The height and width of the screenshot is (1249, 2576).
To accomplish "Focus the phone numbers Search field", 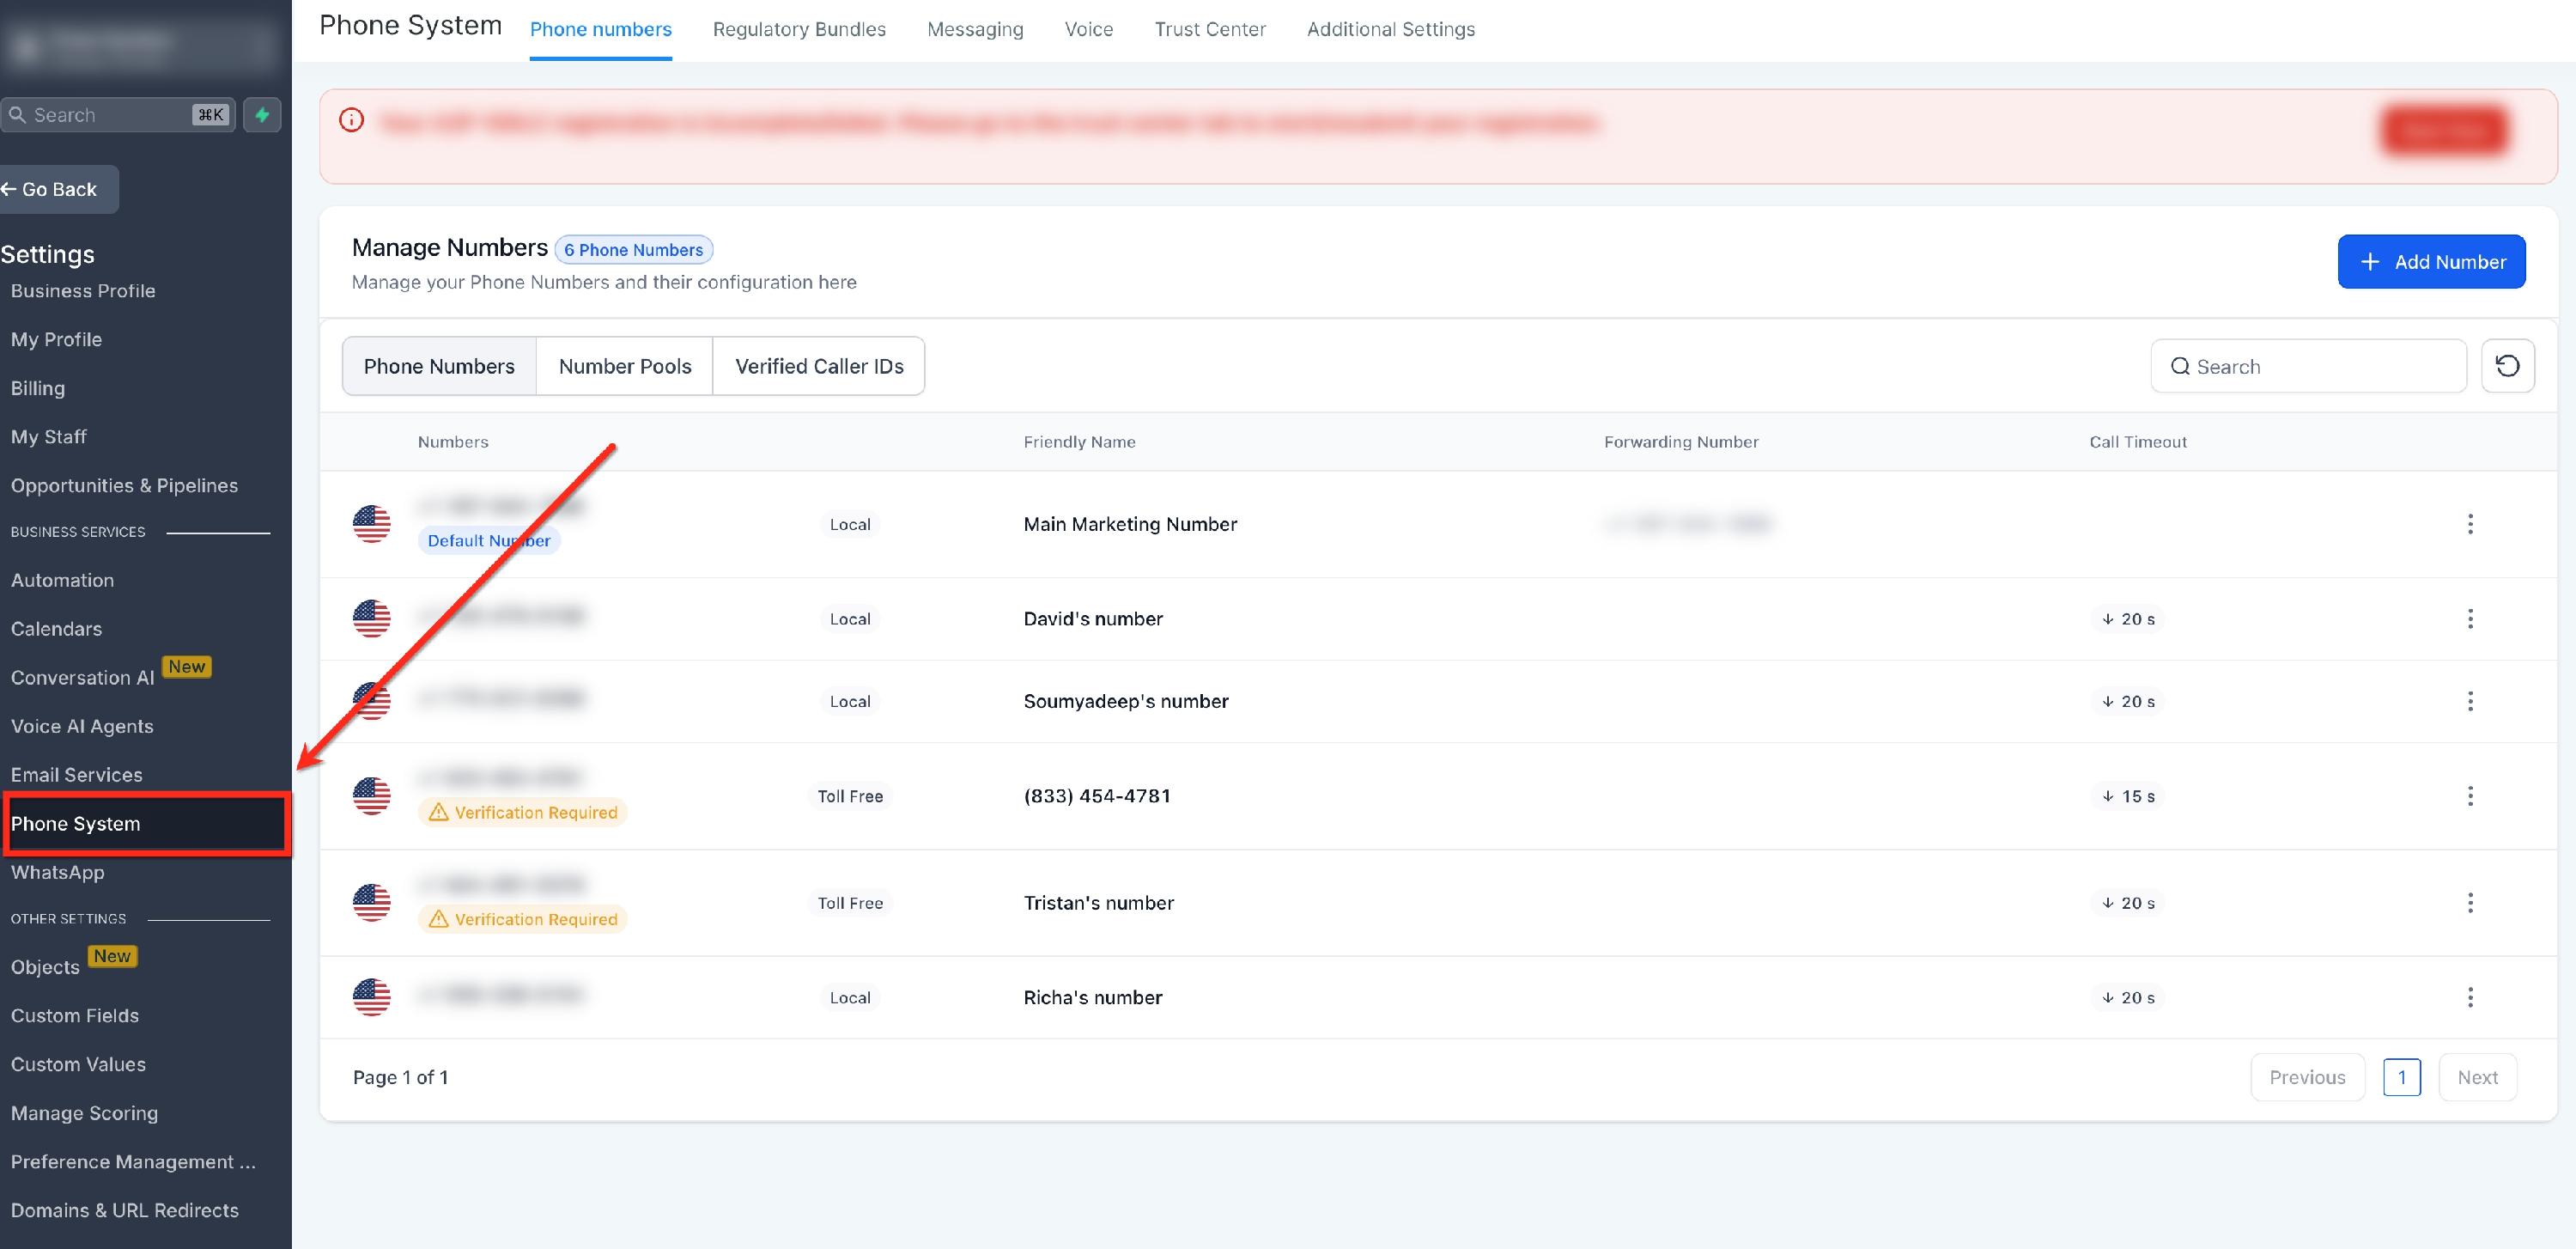I will (x=2308, y=366).
